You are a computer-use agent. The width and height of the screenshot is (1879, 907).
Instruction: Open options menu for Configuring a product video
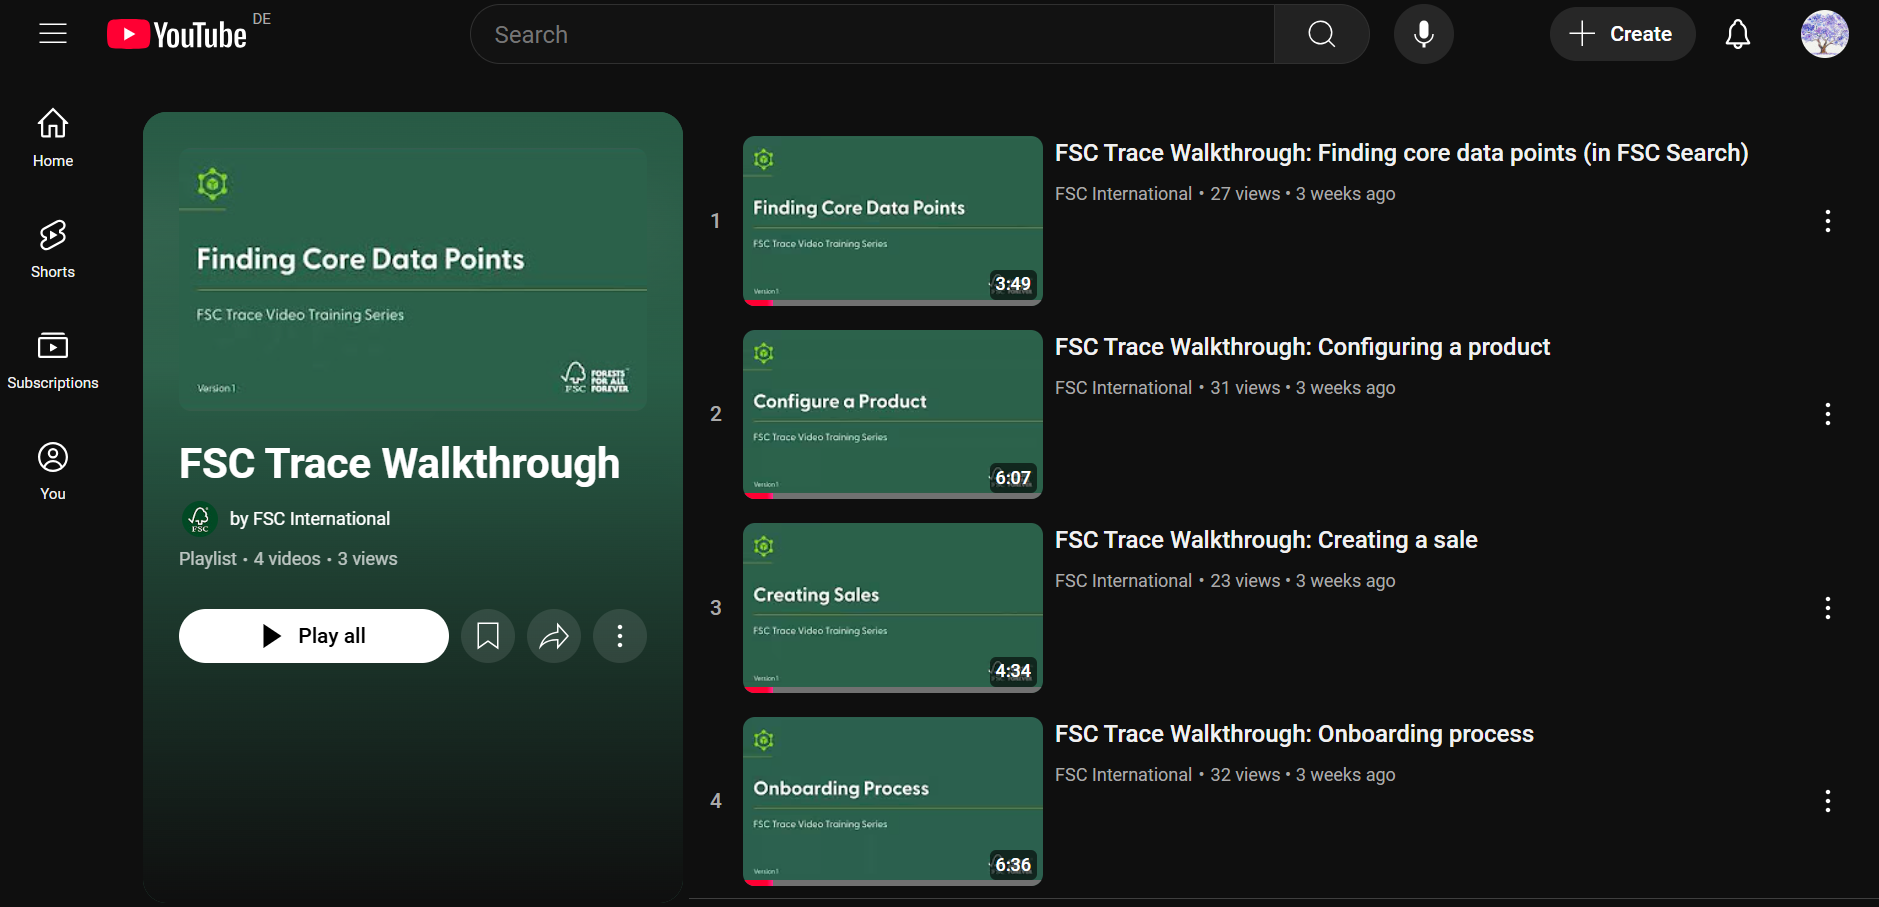click(x=1828, y=414)
